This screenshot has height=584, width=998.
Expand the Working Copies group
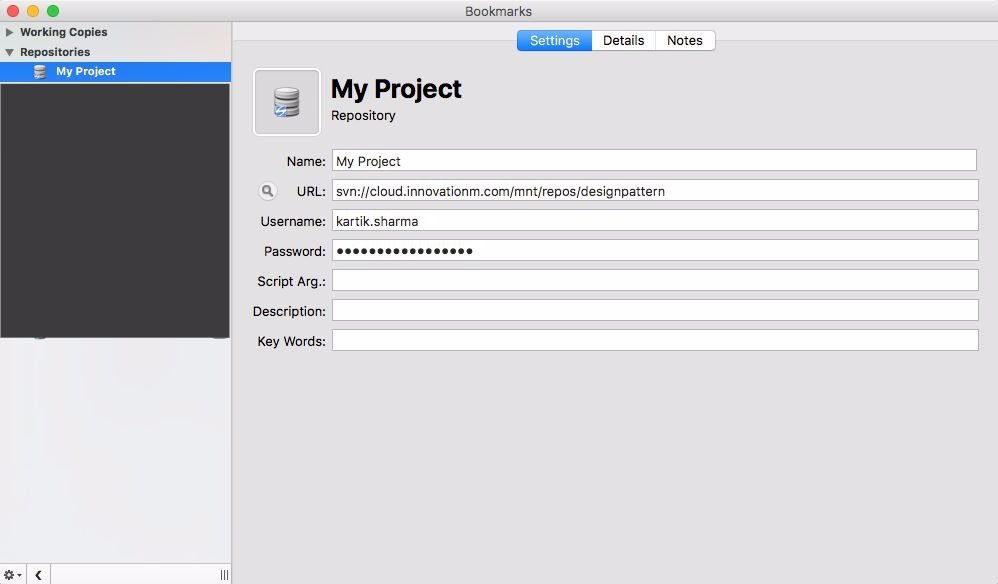click(x=10, y=32)
